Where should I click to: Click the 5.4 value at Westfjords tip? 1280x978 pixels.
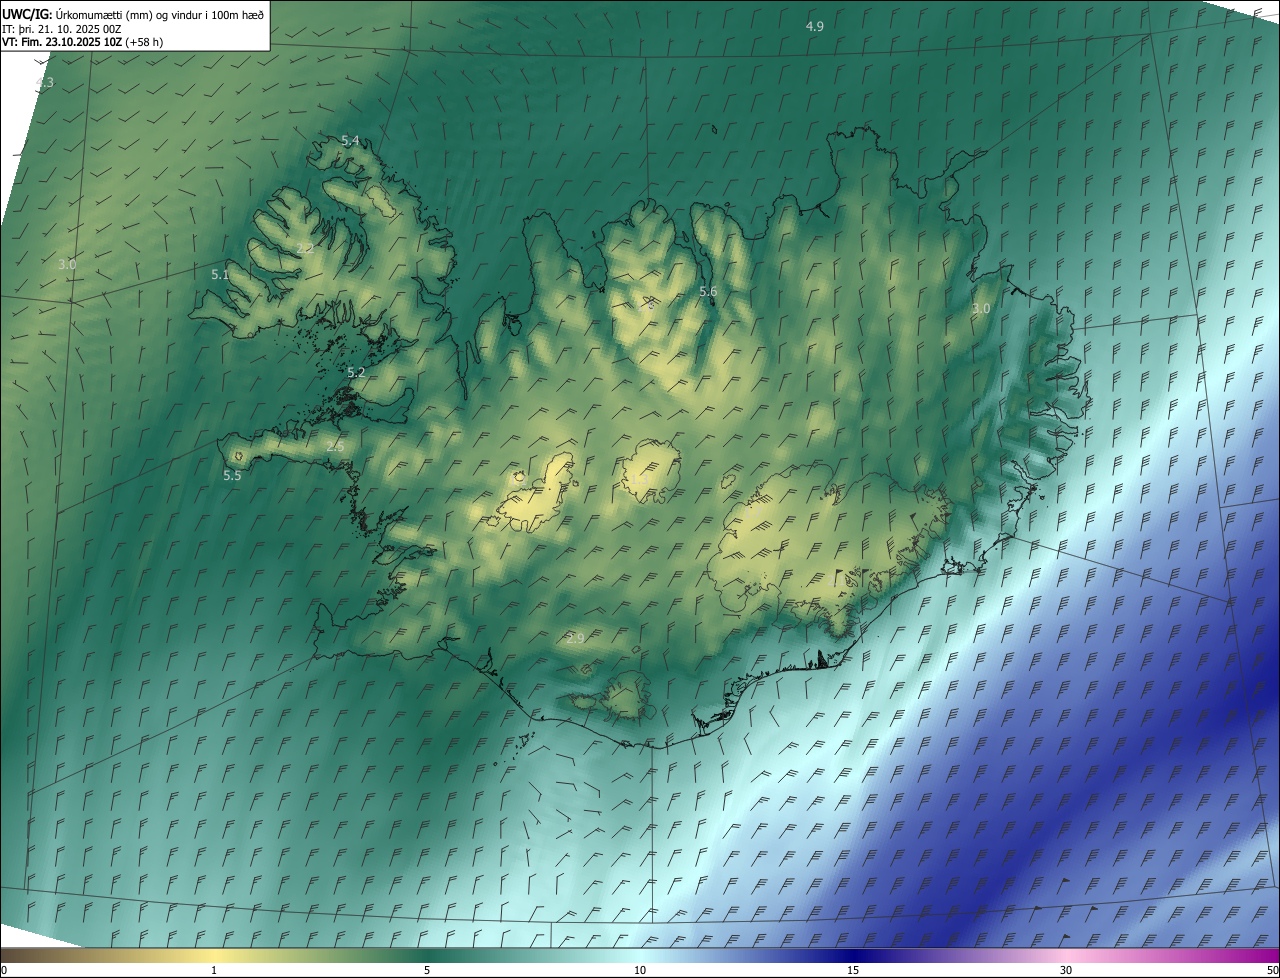[350, 141]
